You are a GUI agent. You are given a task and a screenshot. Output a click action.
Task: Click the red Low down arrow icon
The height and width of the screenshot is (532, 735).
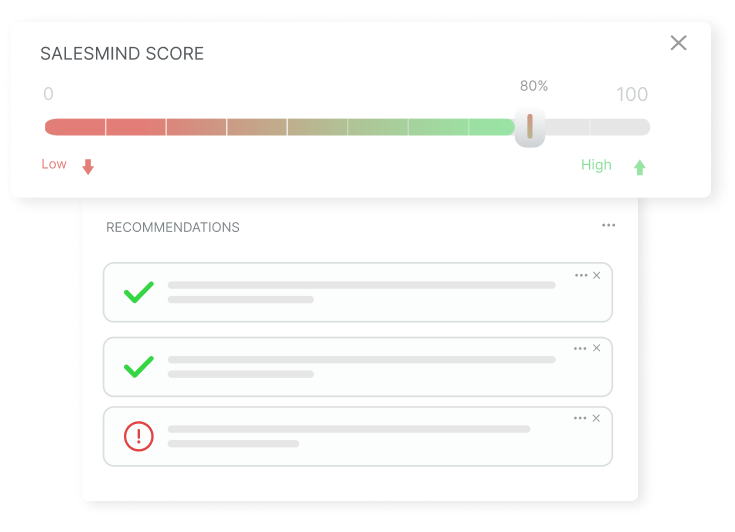[x=88, y=167]
